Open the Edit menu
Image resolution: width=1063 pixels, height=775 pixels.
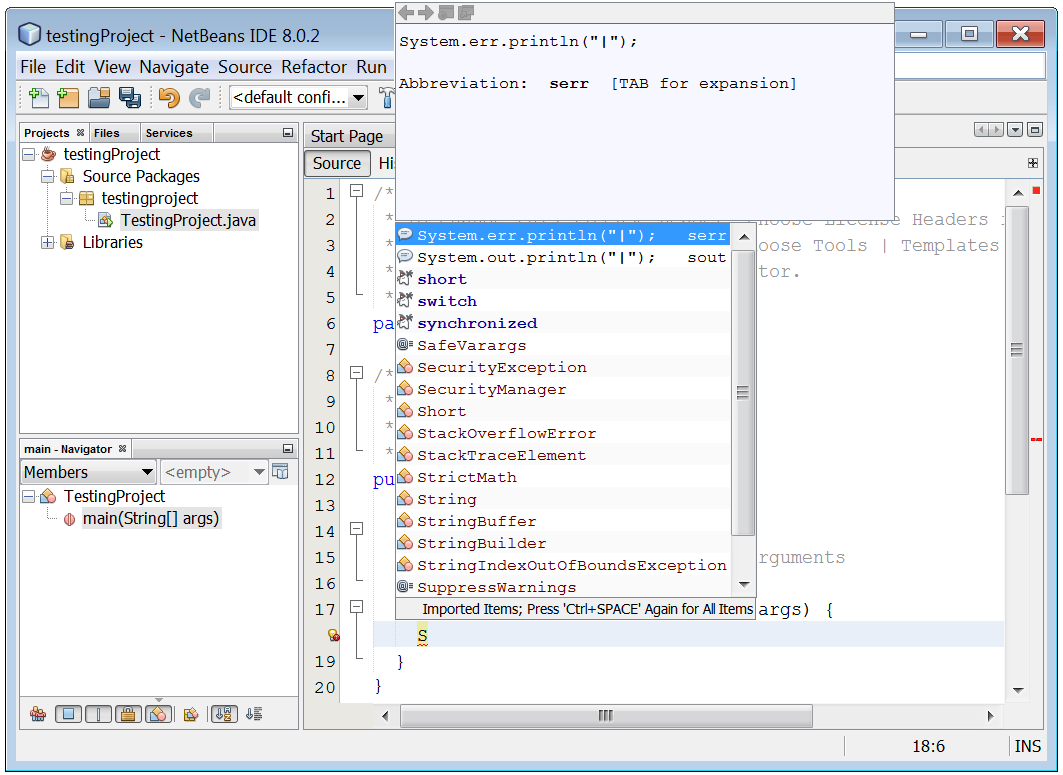tap(70, 67)
